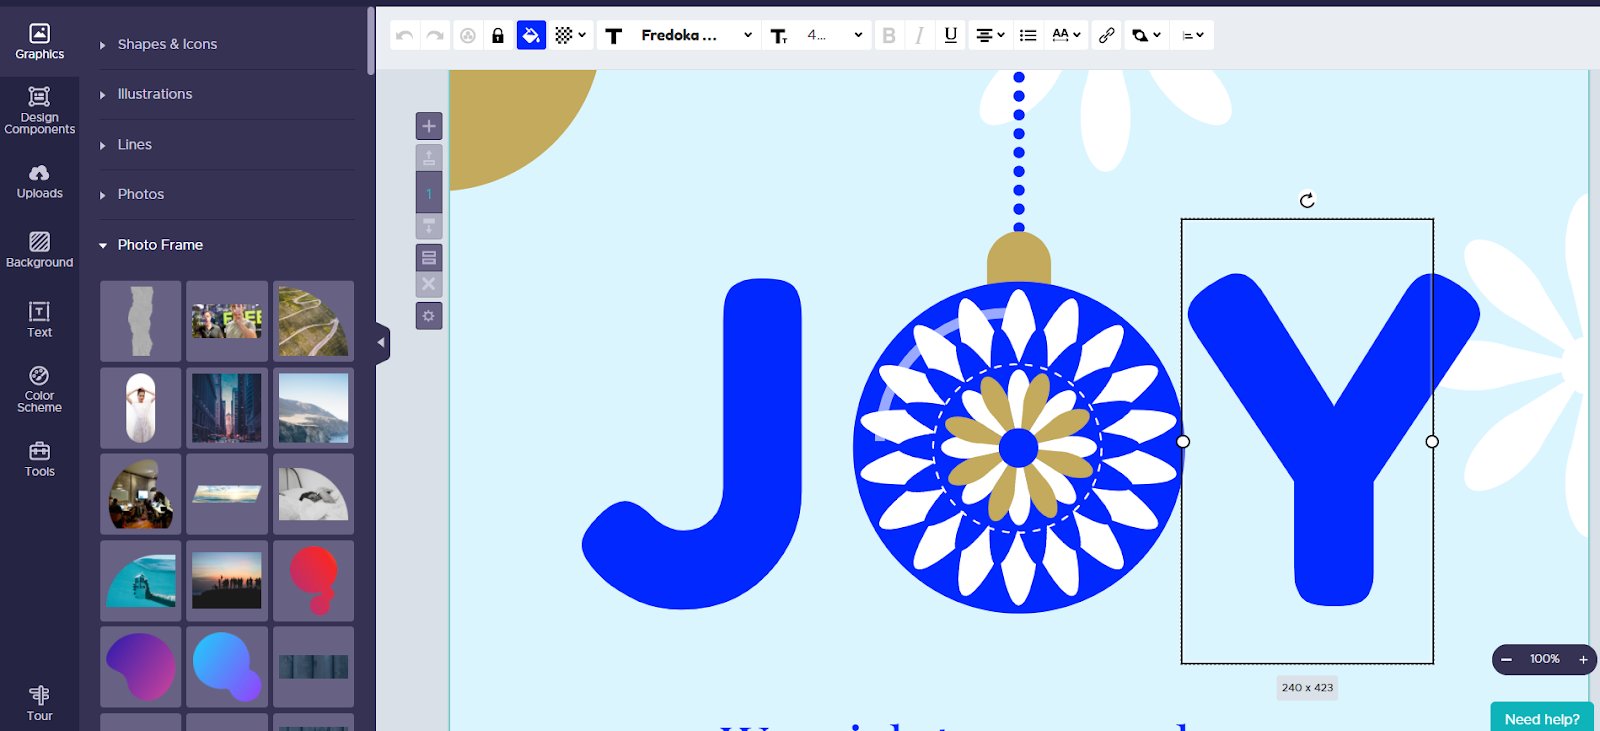Open the font size dropdown
The image size is (1600, 731).
point(833,36)
